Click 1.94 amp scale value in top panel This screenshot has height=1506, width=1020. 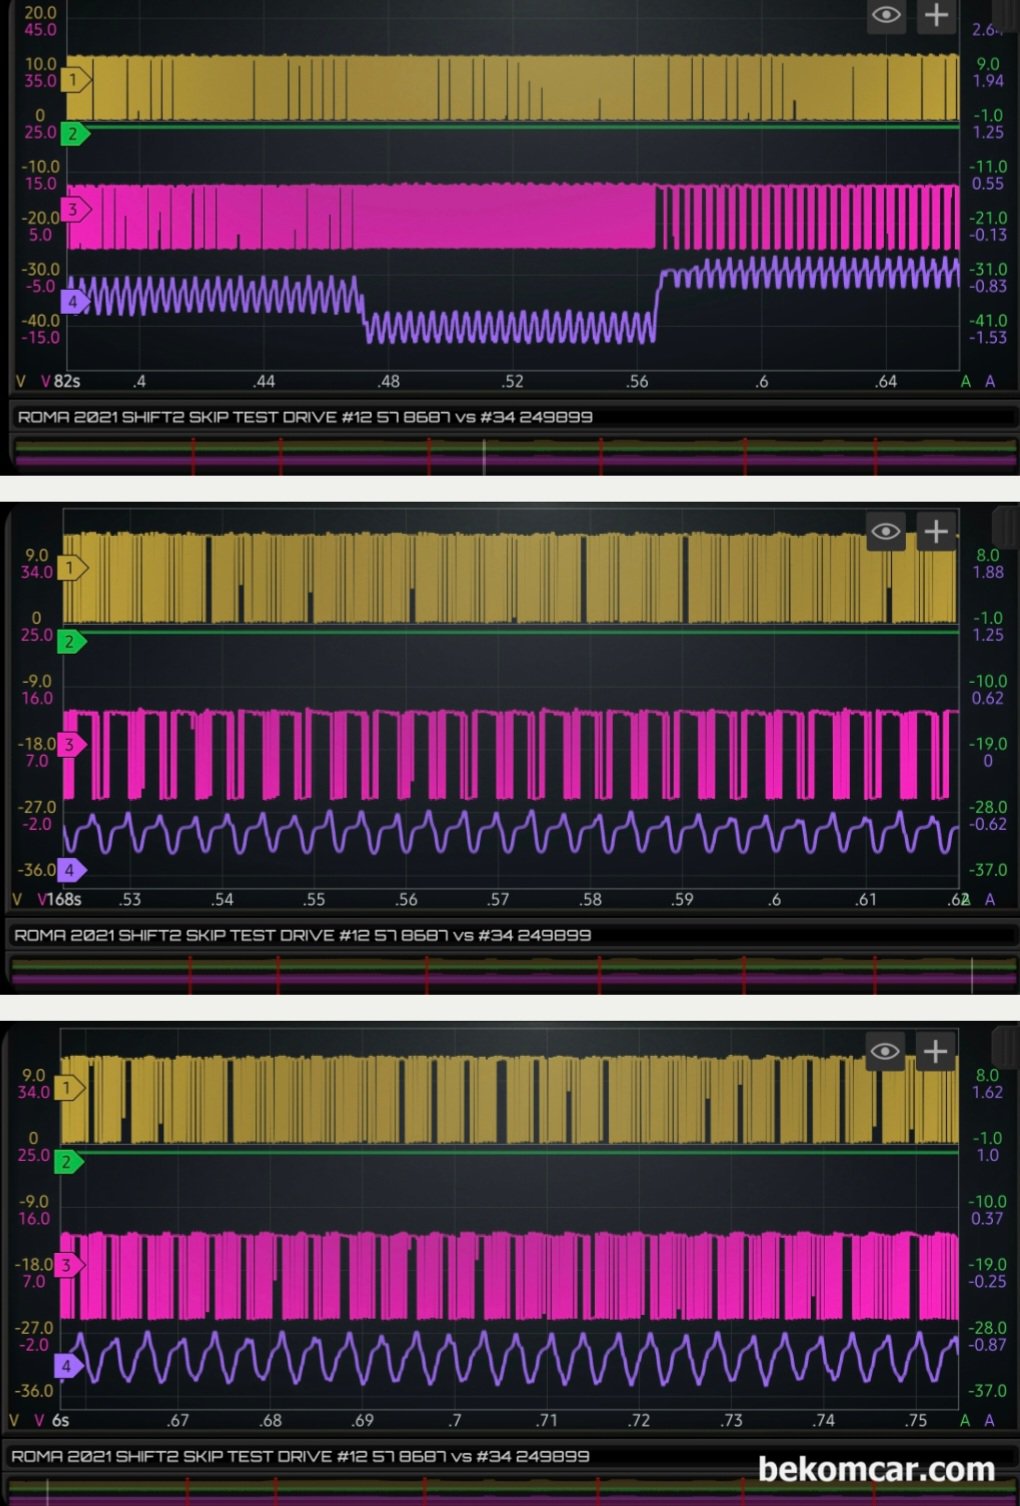point(988,81)
